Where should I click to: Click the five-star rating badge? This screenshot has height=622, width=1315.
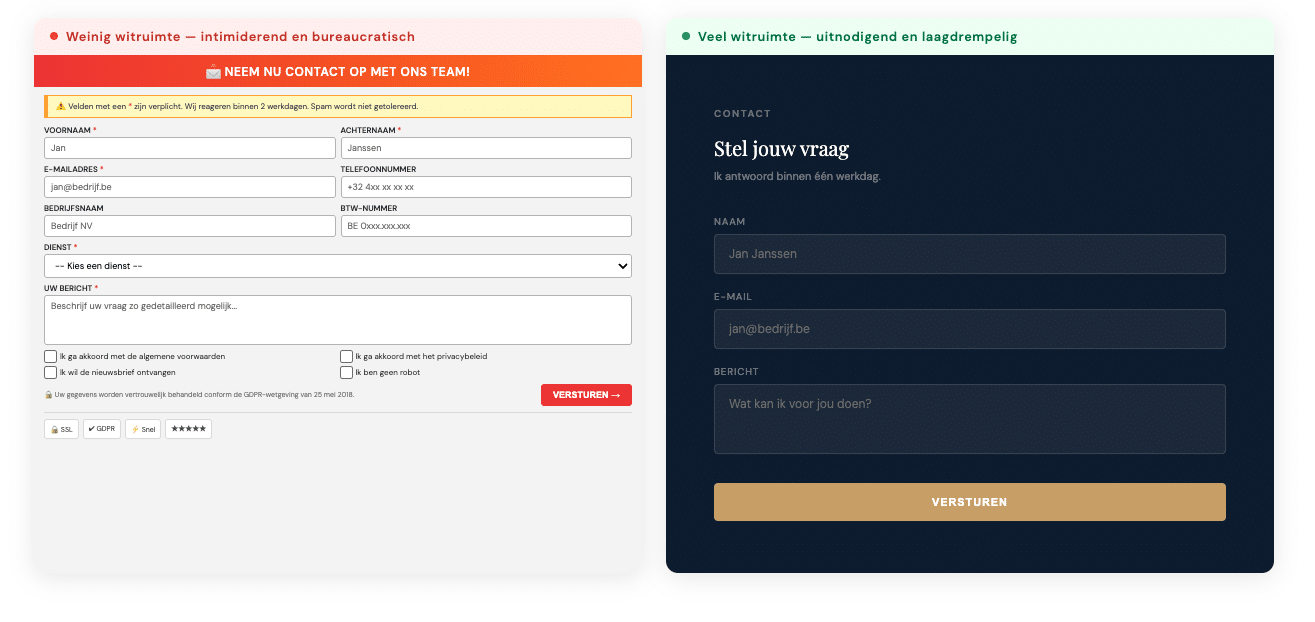point(188,429)
